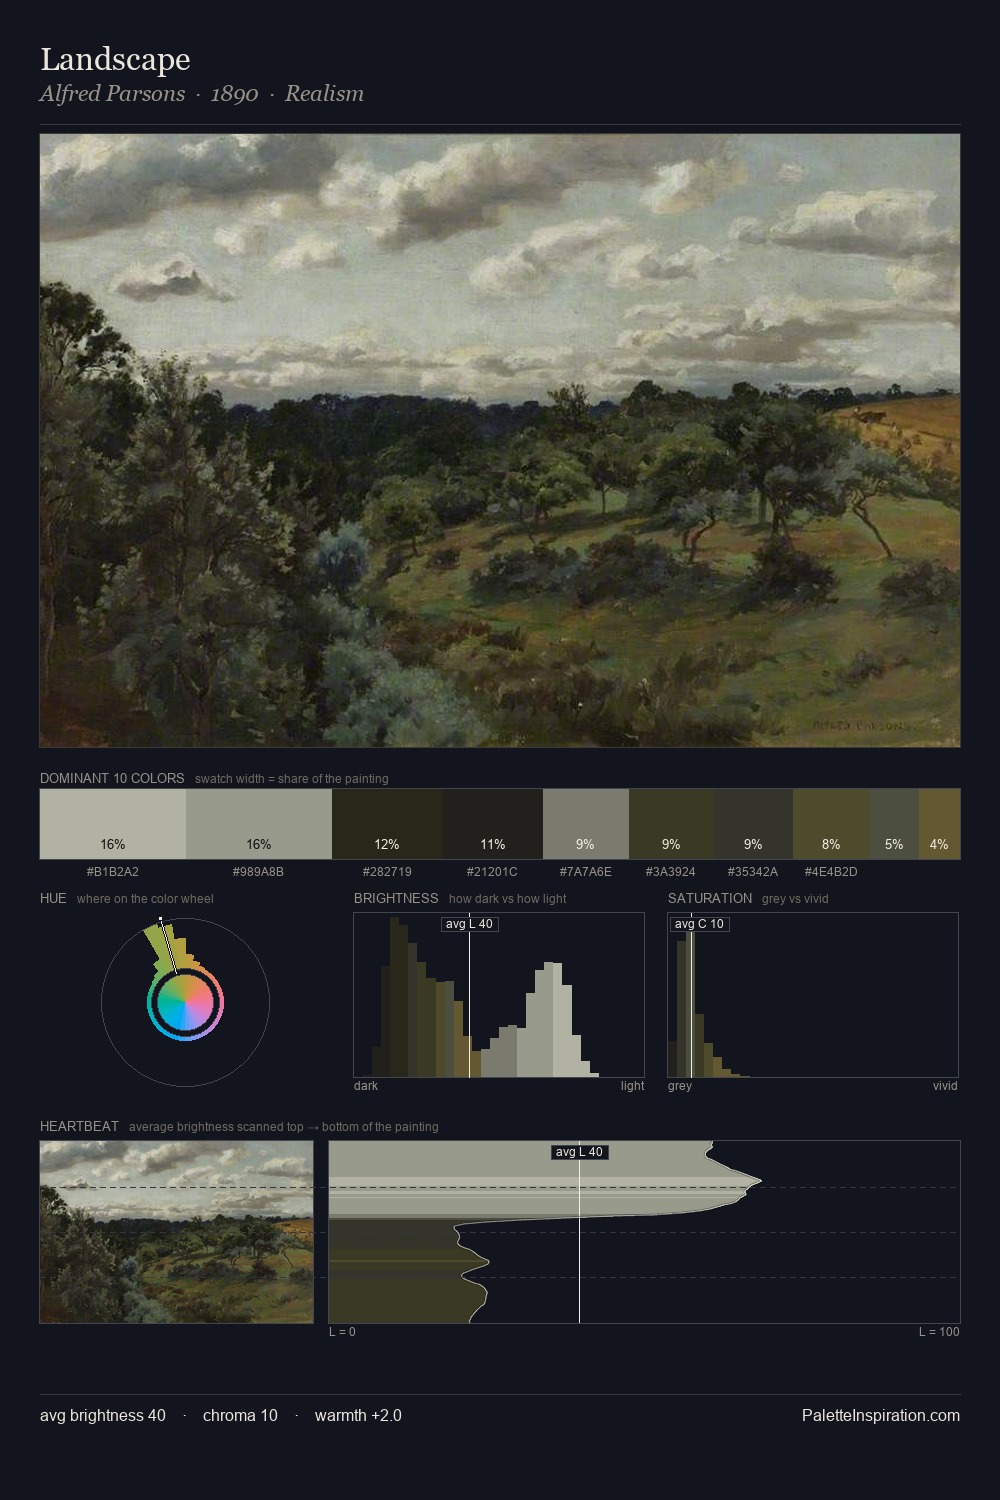This screenshot has width=1000, height=1500.
Task: Click the 'Alfred Parsons · 1890 · Realism' subtitle
Action: click(x=202, y=93)
